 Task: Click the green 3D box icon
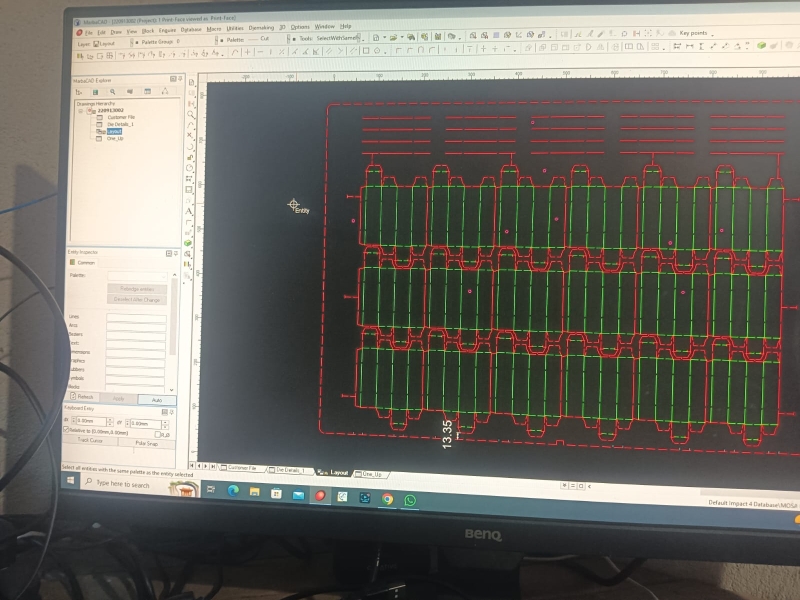coord(188,243)
